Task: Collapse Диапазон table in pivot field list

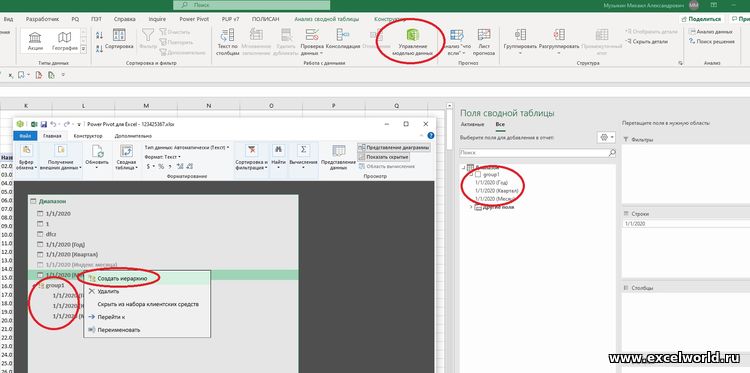Action: tap(463, 167)
